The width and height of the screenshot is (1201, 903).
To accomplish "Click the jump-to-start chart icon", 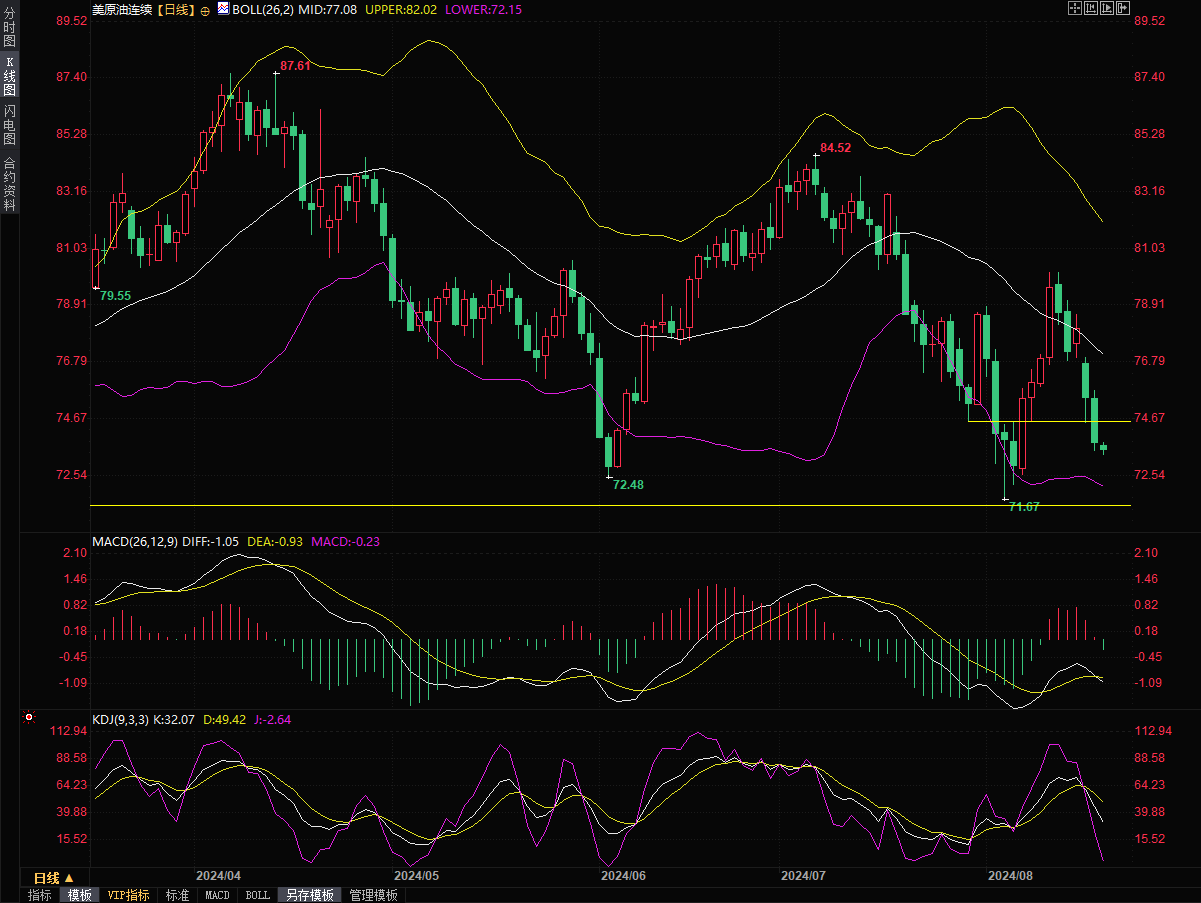I will [x=1091, y=9].
